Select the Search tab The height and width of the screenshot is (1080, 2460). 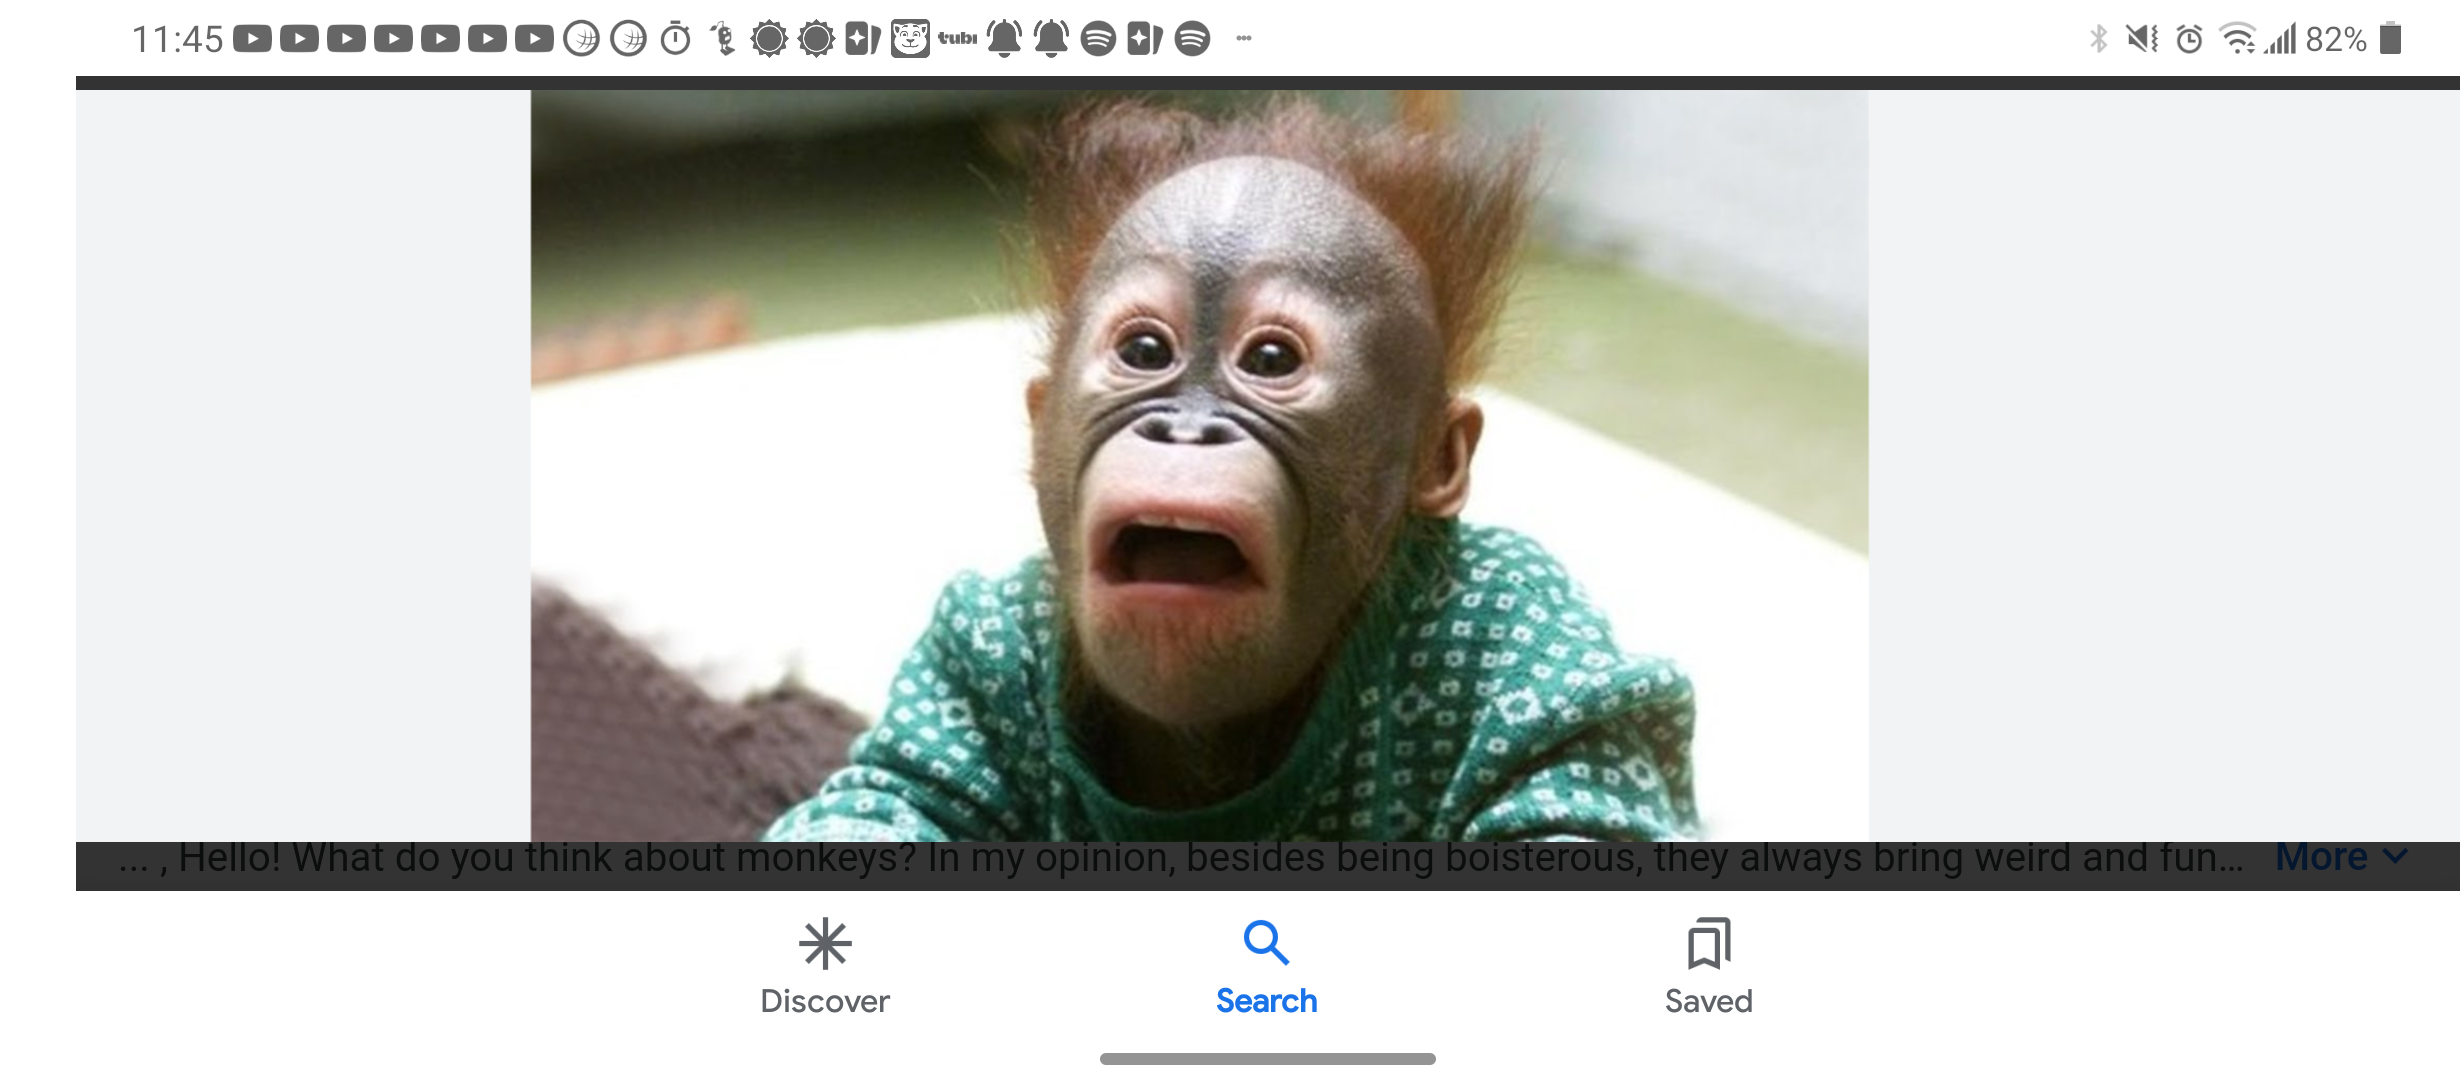[x=1266, y=966]
